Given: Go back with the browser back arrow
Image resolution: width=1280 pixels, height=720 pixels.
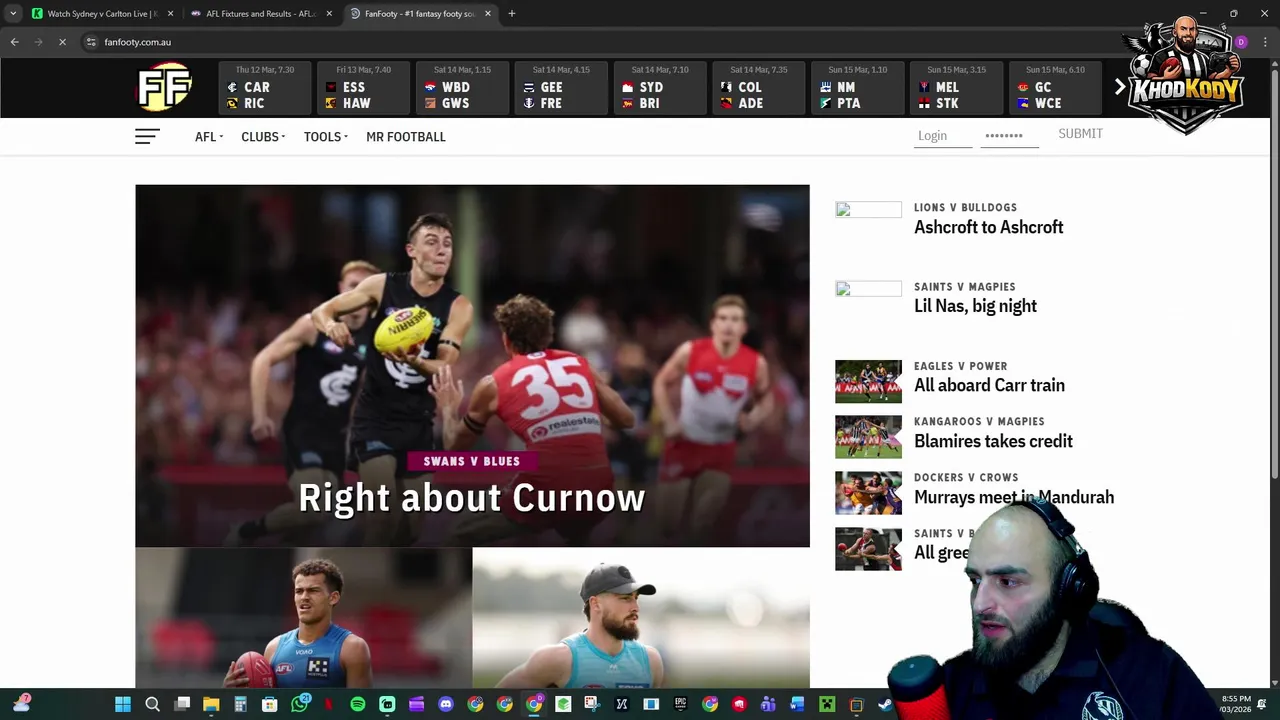Looking at the screenshot, I should 15,42.
